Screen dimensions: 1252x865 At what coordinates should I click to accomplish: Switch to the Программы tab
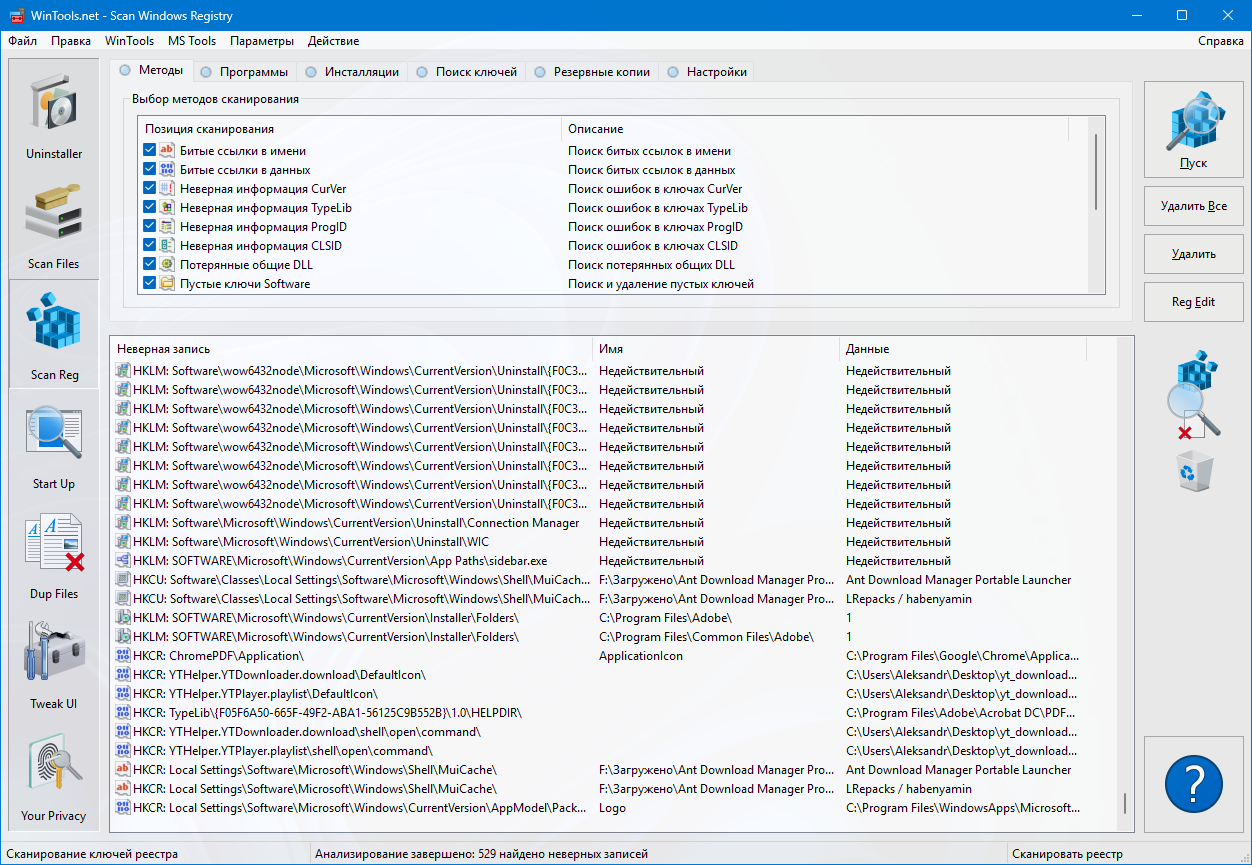(245, 72)
